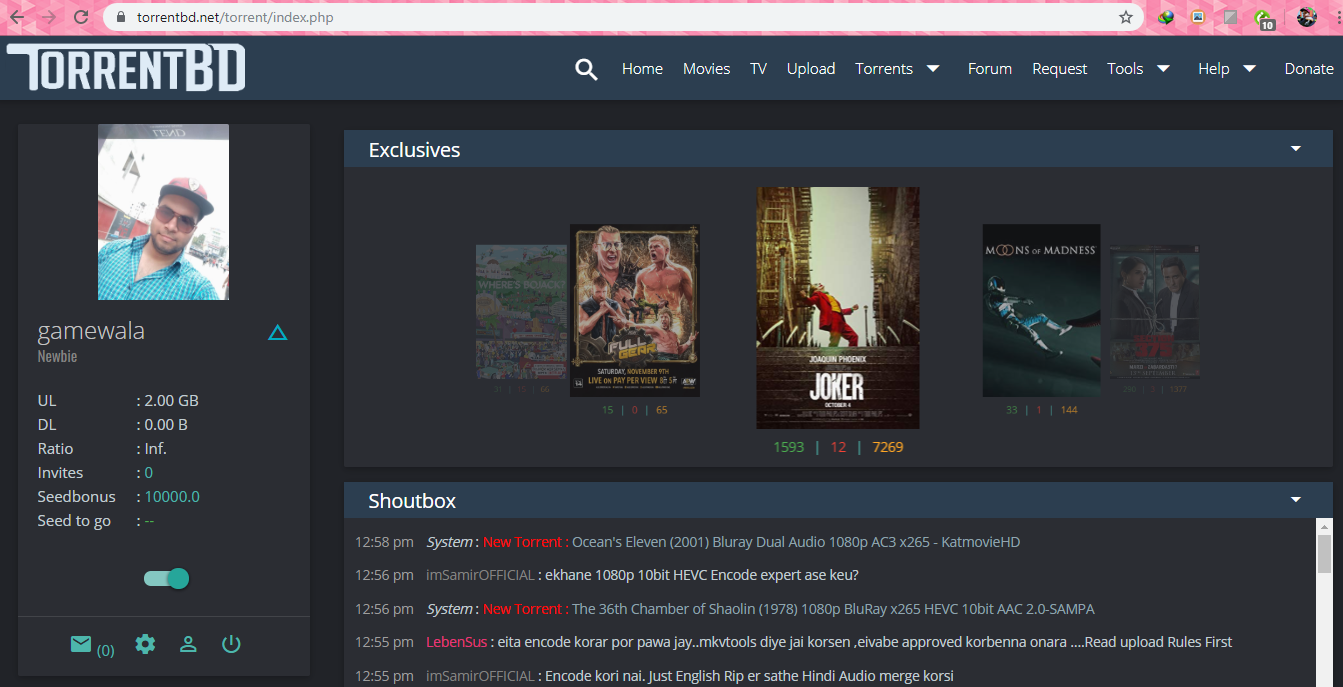Select the Joker poster thumbnail

pyautogui.click(x=837, y=308)
